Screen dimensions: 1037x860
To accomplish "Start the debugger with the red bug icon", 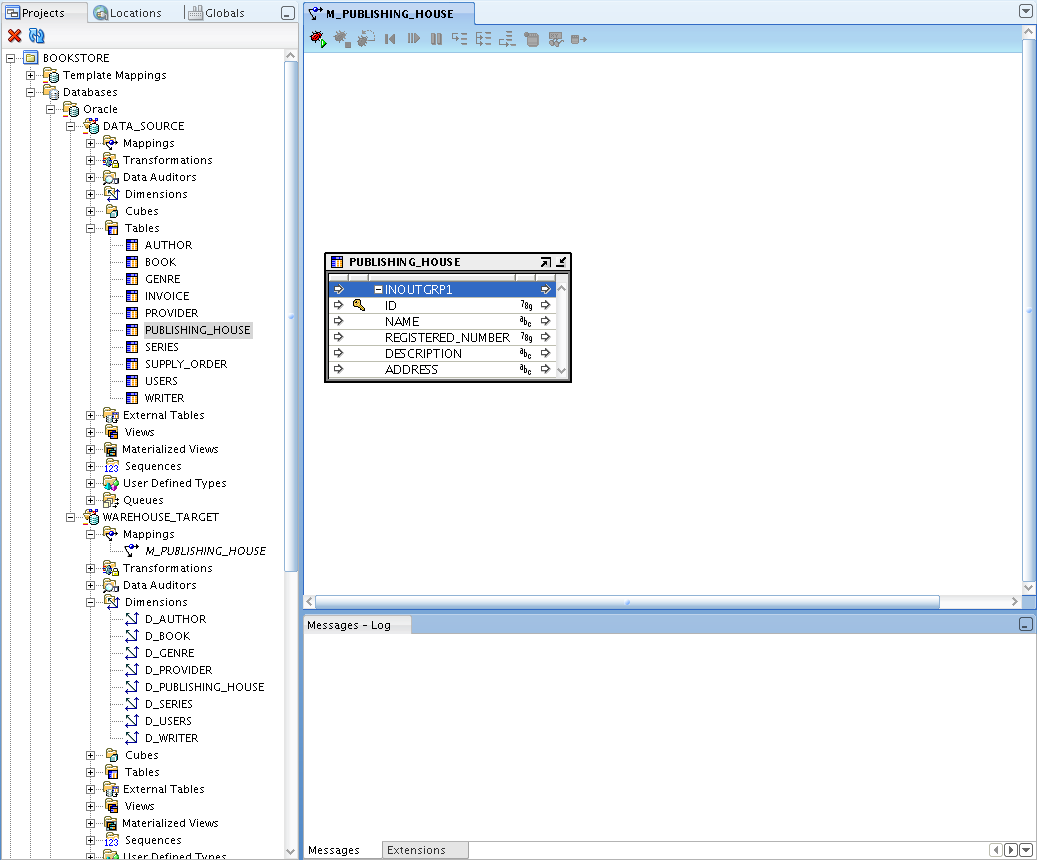I will click(x=318, y=39).
